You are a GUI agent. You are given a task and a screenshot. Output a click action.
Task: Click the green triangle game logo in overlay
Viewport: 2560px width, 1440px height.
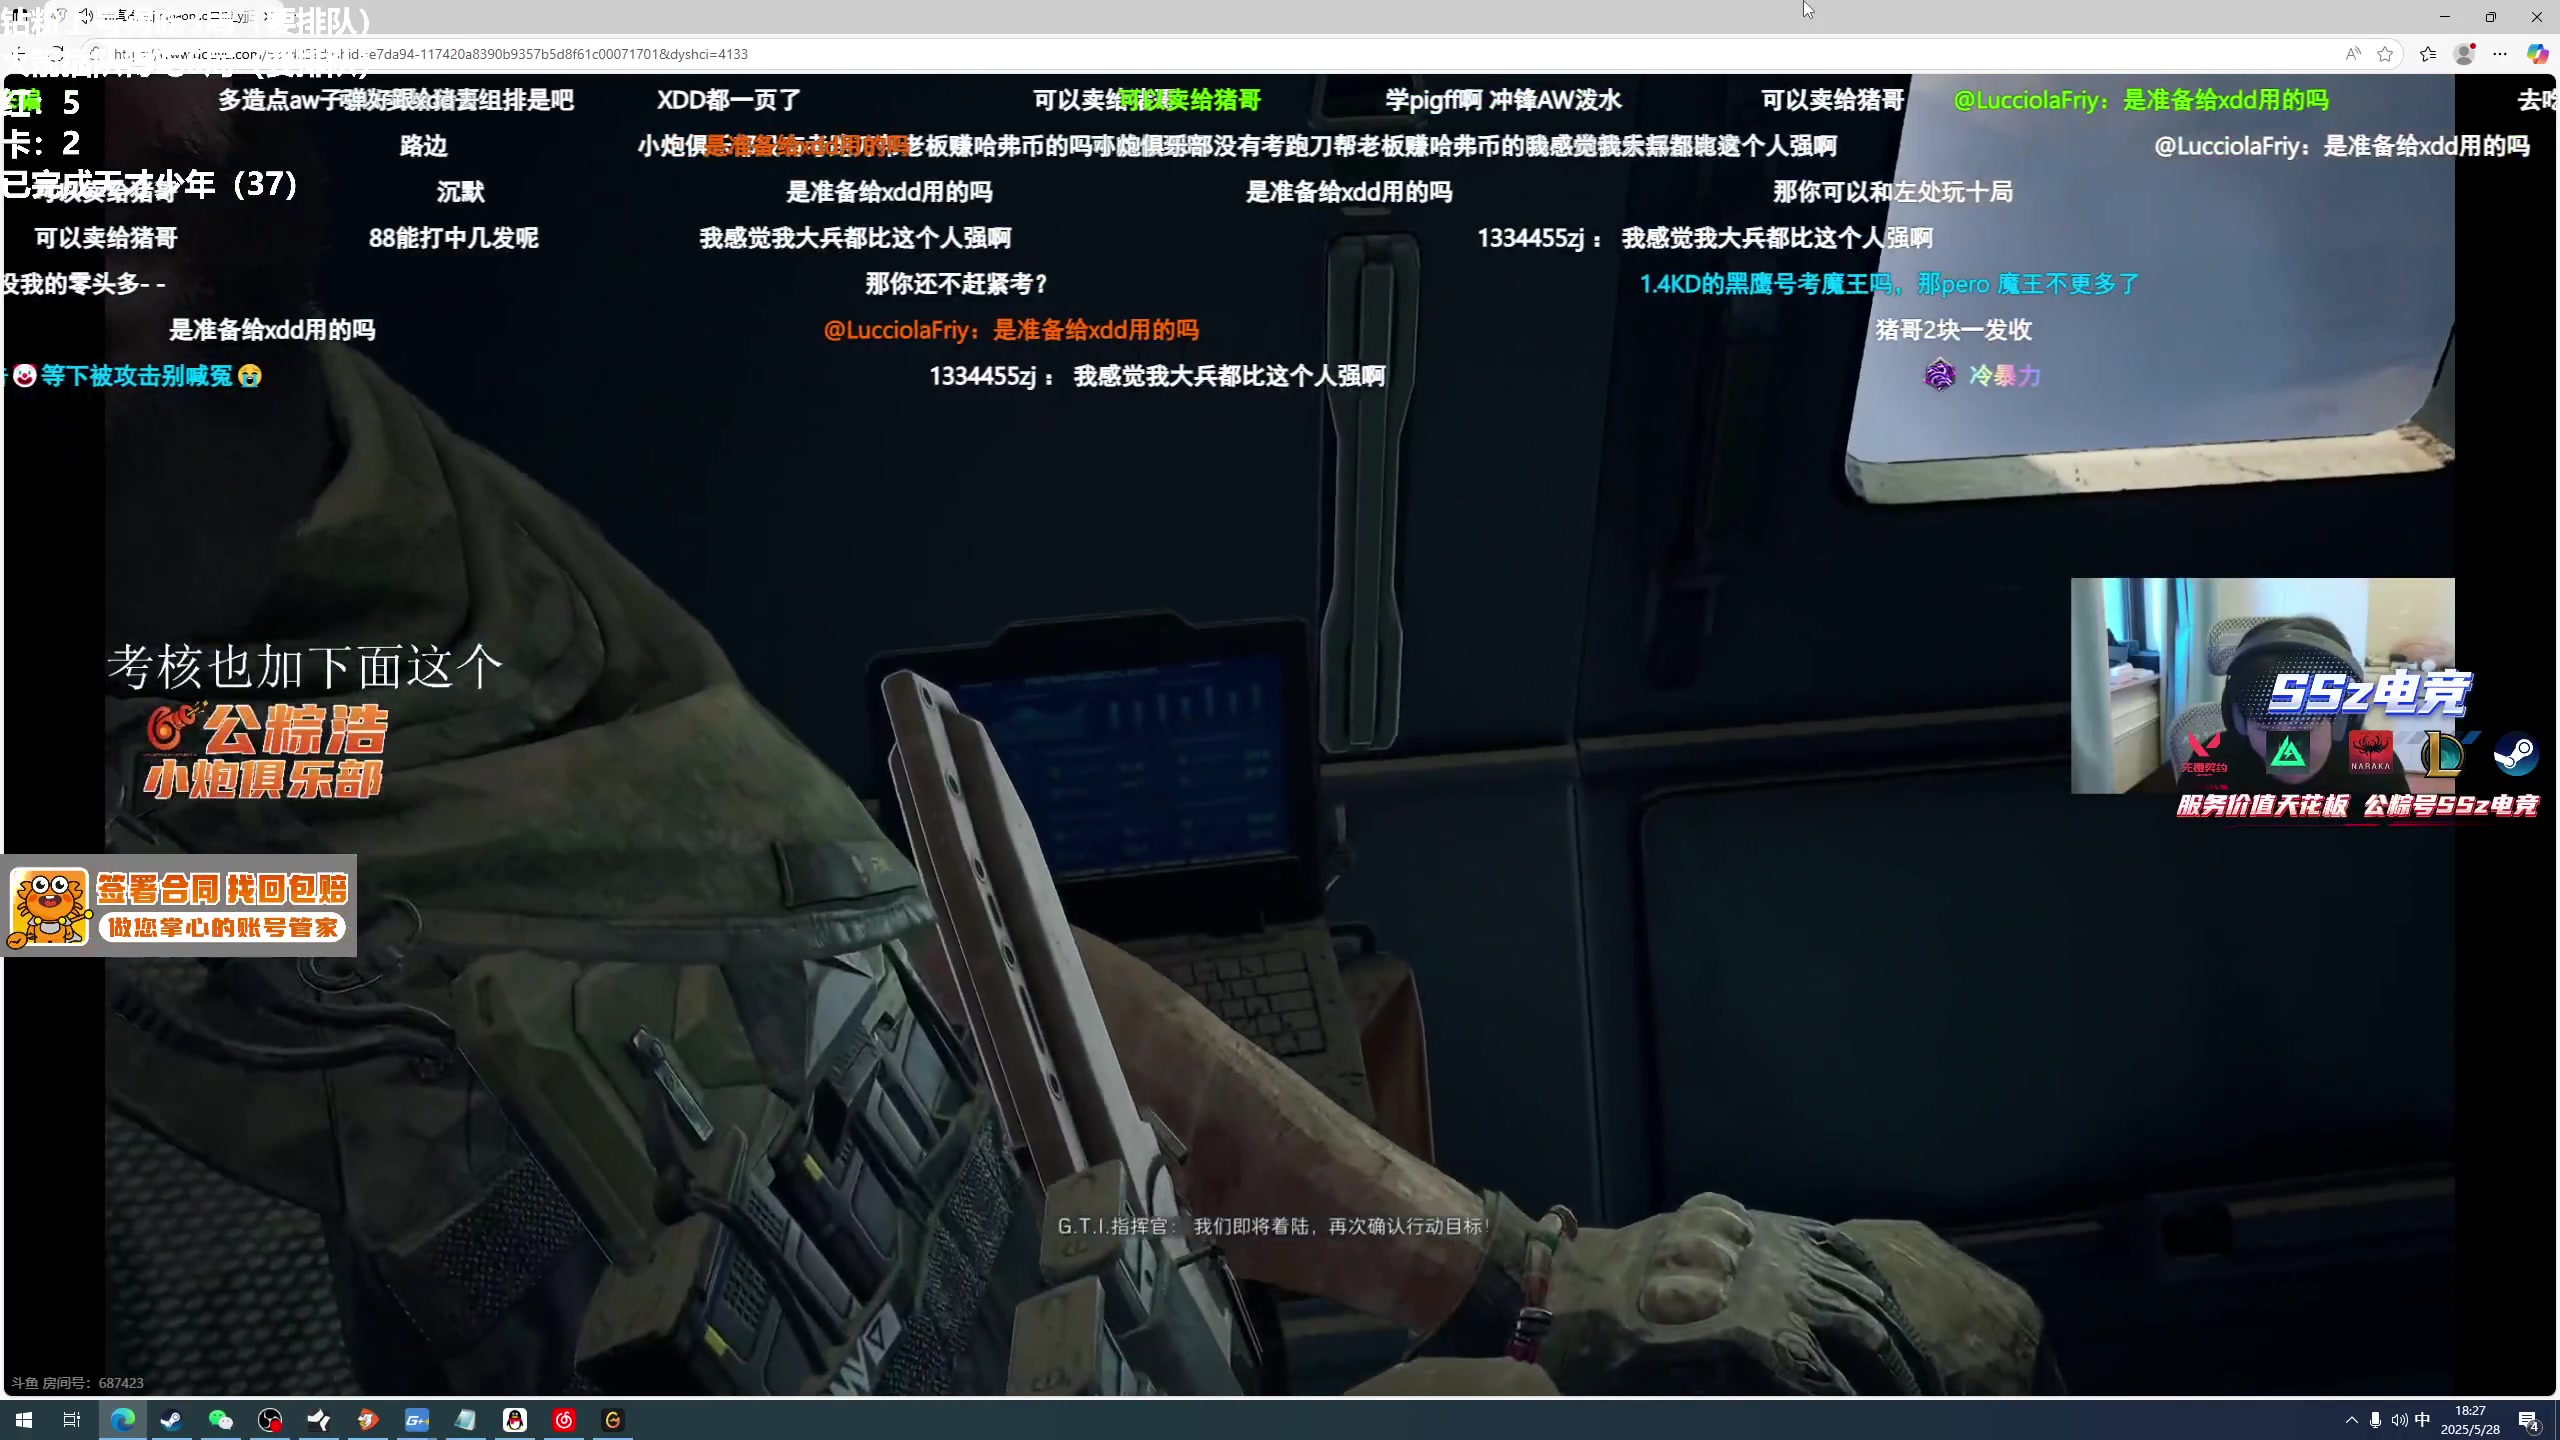point(2288,752)
